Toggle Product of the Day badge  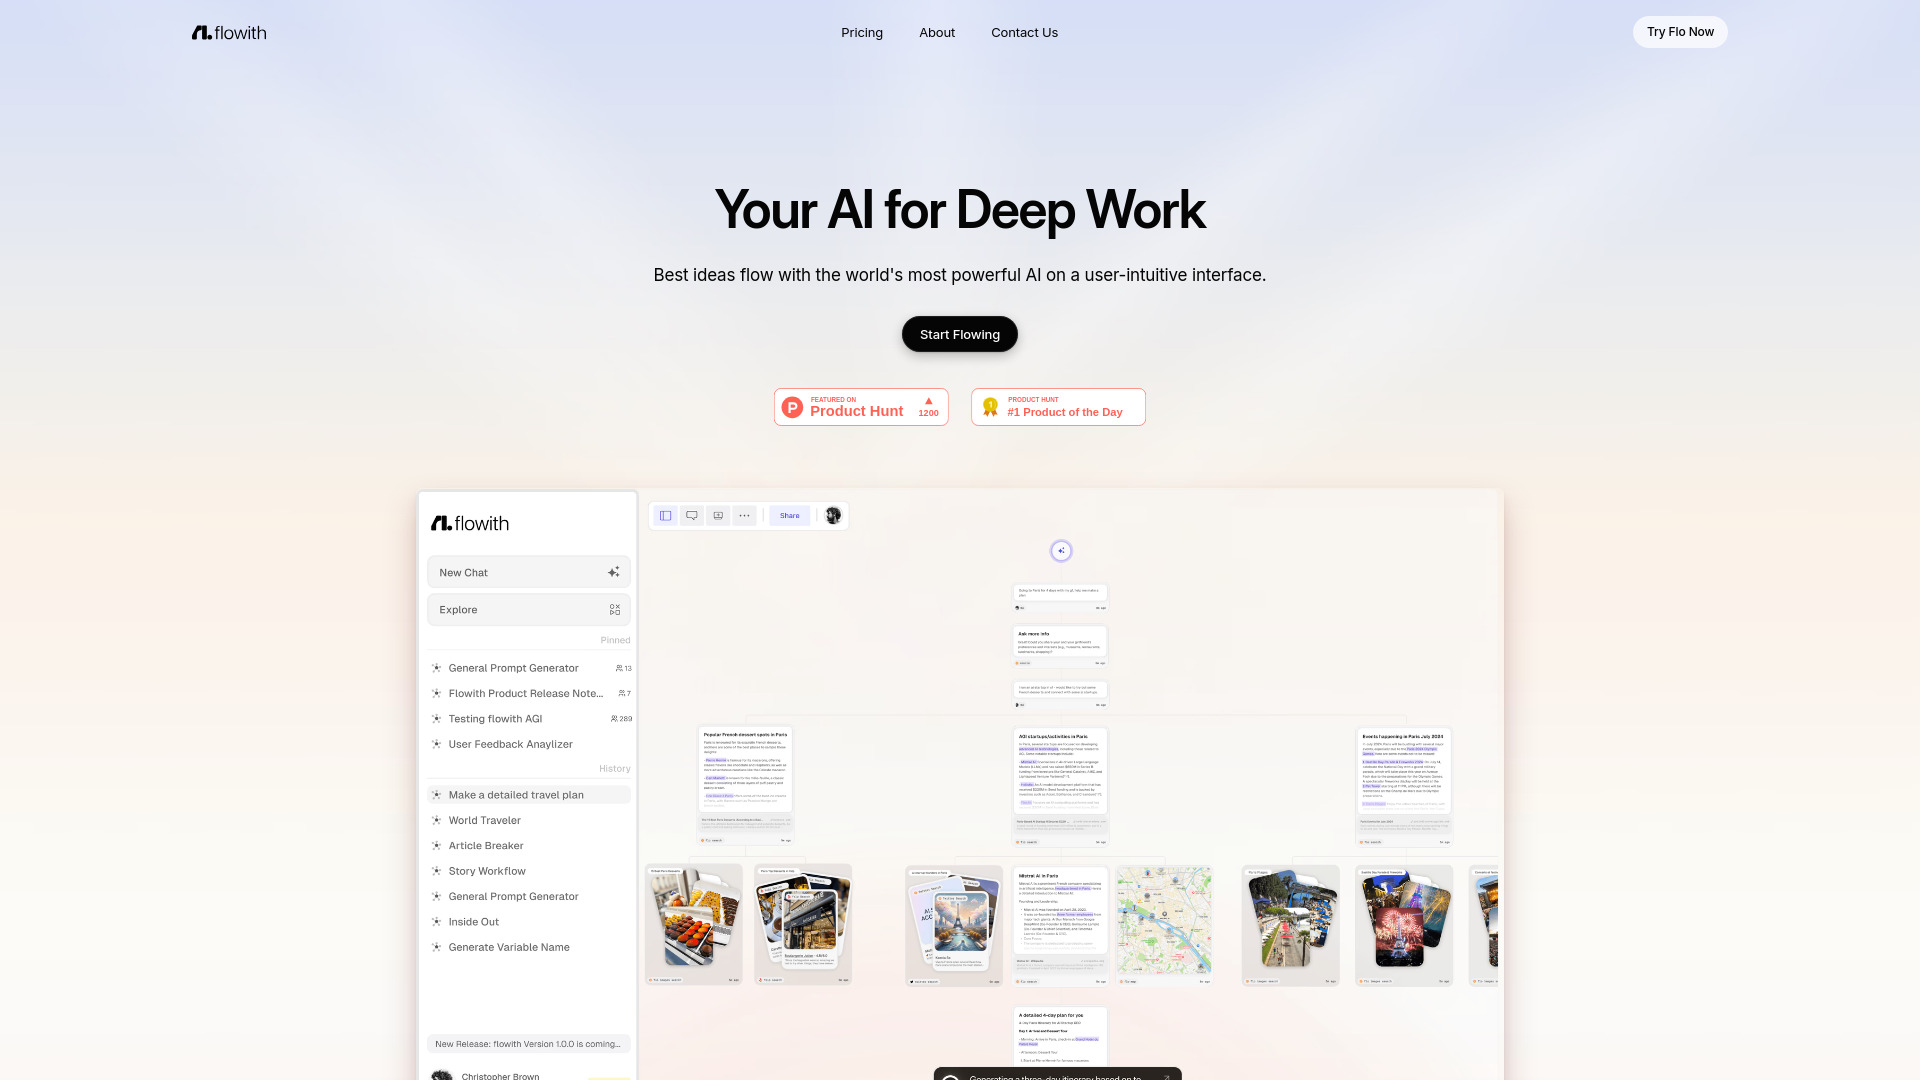pos(1058,406)
